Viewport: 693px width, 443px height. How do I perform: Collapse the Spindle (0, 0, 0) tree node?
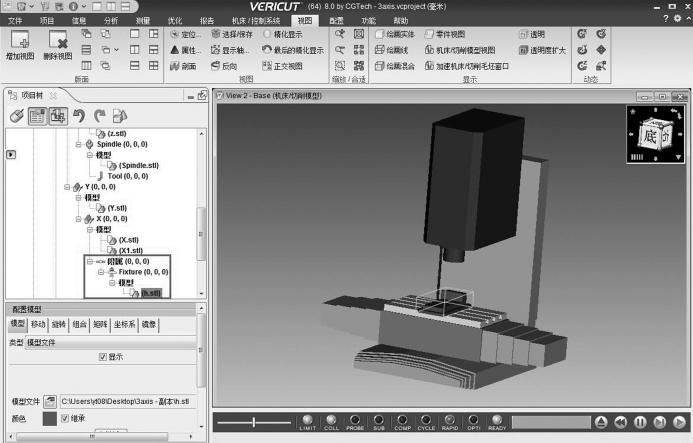(x=77, y=144)
